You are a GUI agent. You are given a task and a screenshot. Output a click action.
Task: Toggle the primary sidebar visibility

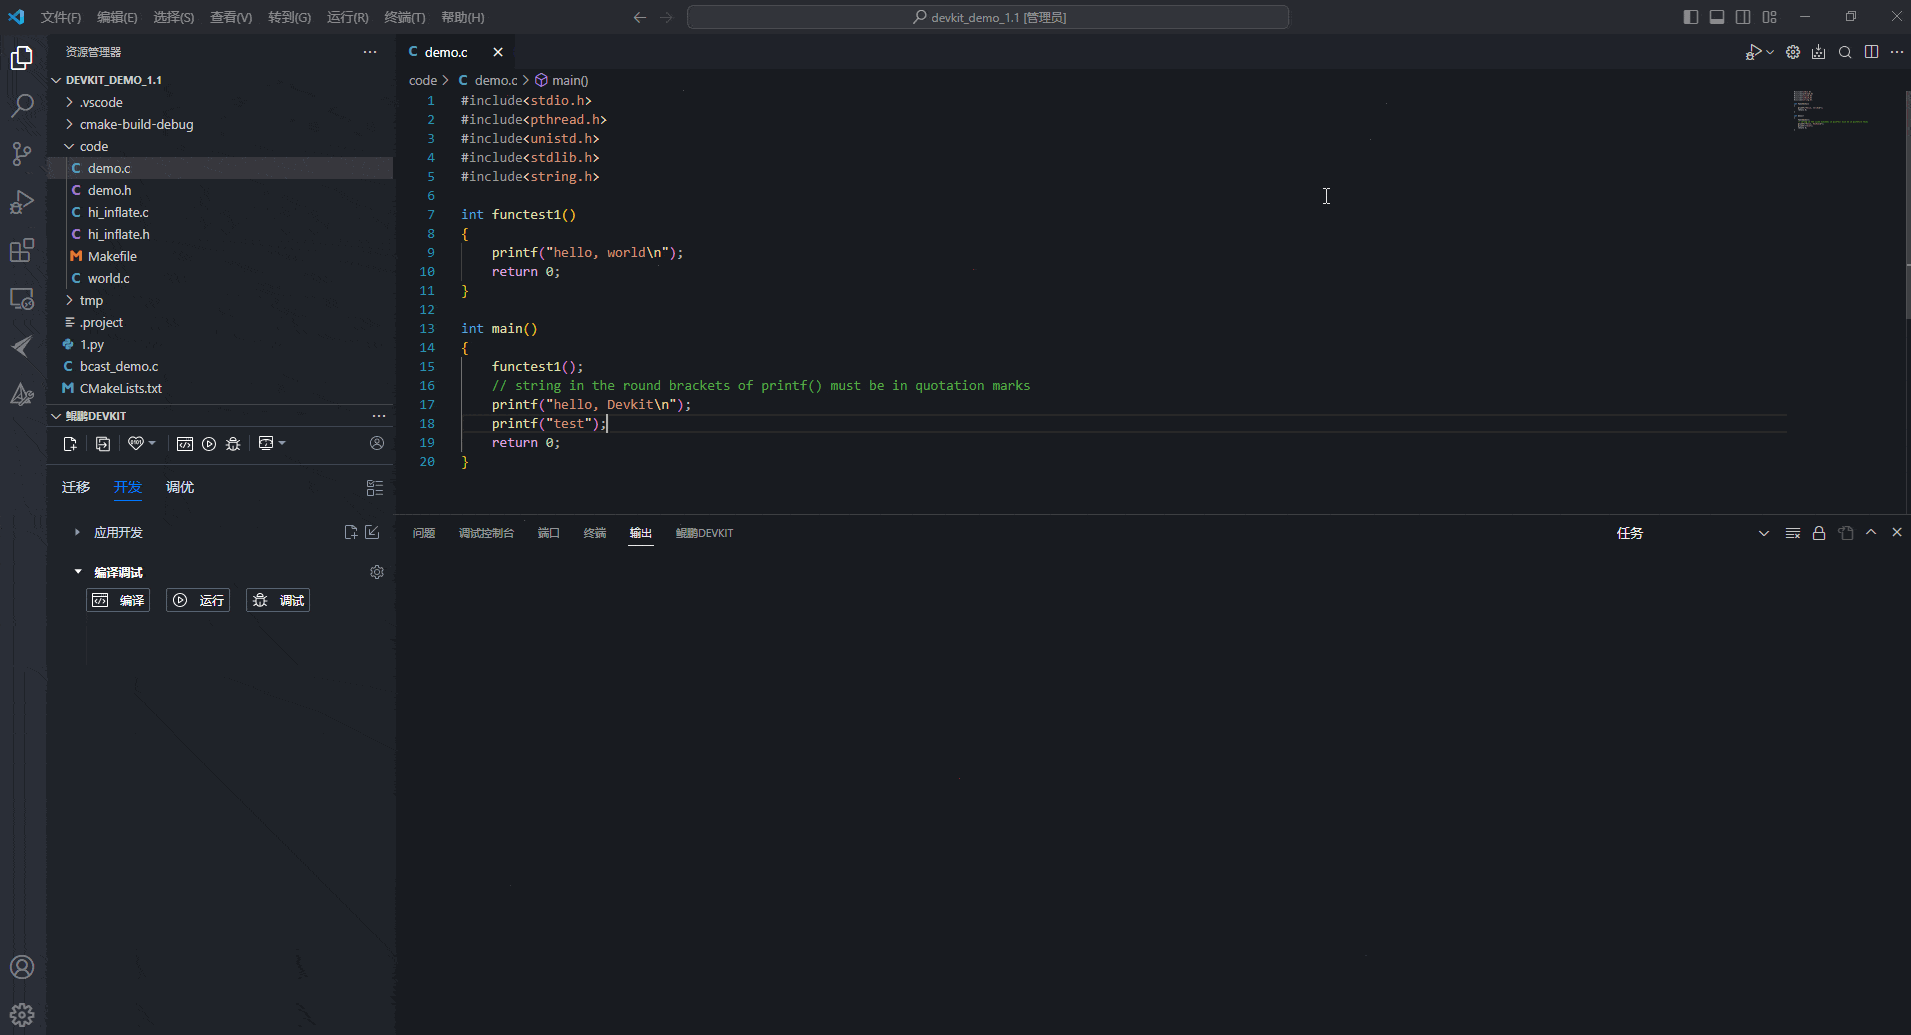1691,17
